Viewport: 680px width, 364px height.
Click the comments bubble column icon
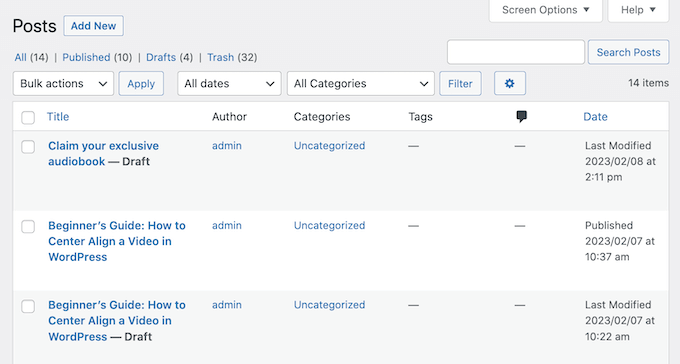[521, 116]
